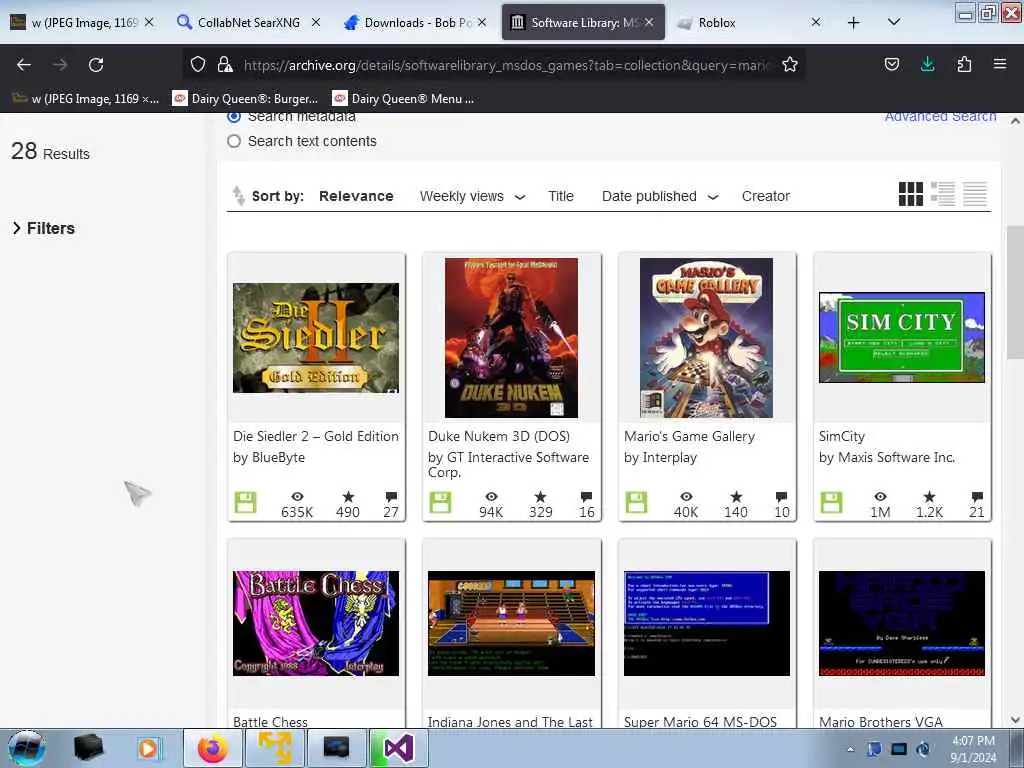The image size is (1024, 768).
Task: Switch to the CollabNet SearXNG tab
Action: [249, 23]
